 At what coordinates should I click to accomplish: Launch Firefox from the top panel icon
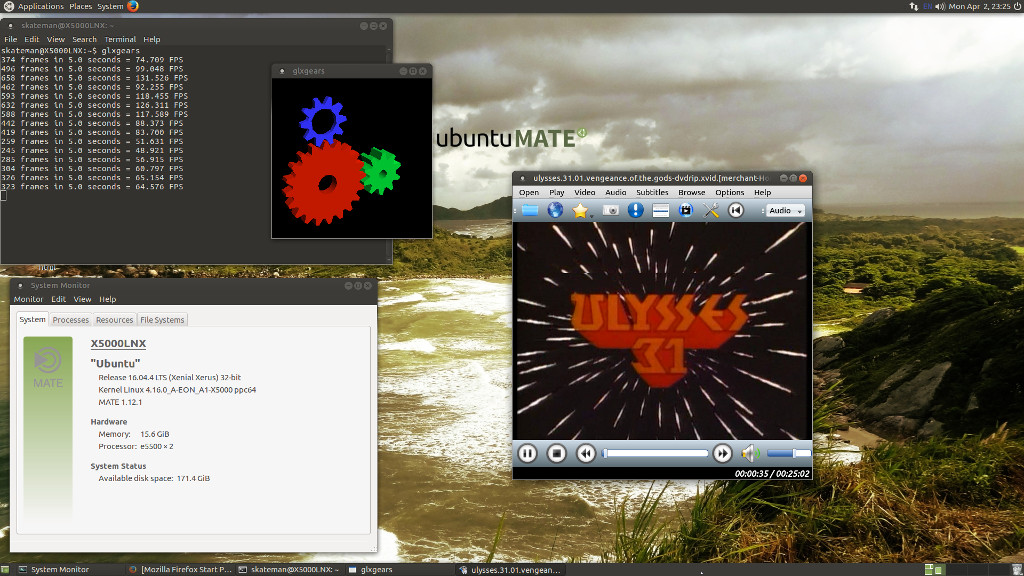133,7
